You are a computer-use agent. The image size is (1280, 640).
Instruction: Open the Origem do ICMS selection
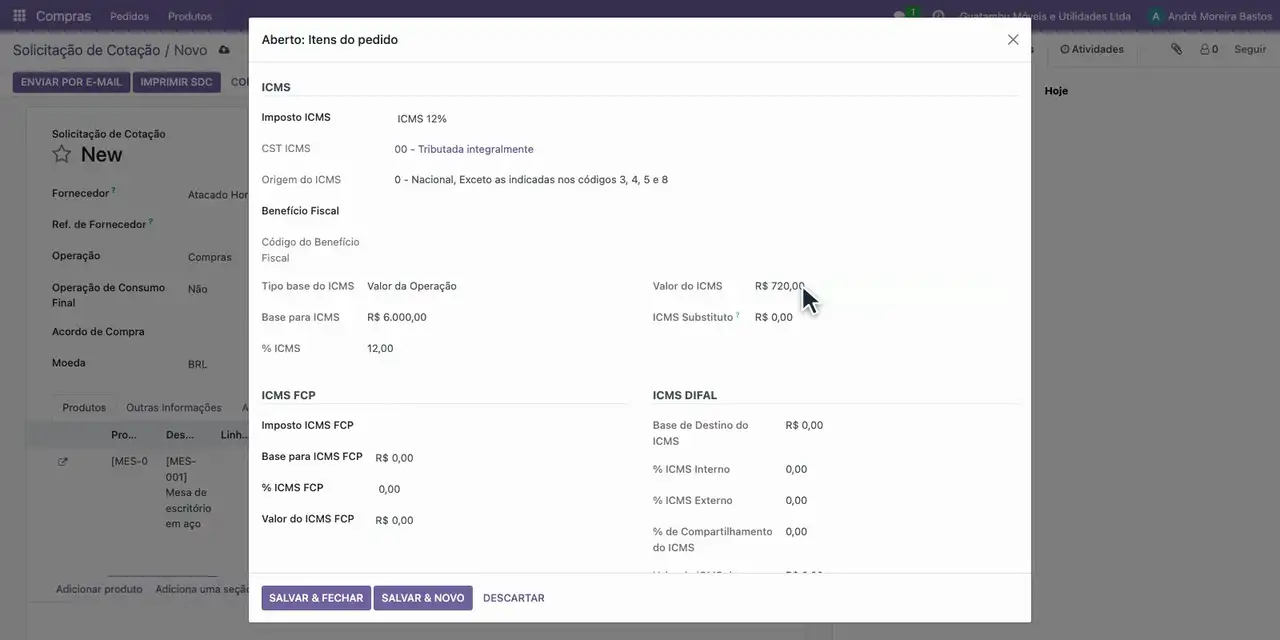[x=531, y=180]
